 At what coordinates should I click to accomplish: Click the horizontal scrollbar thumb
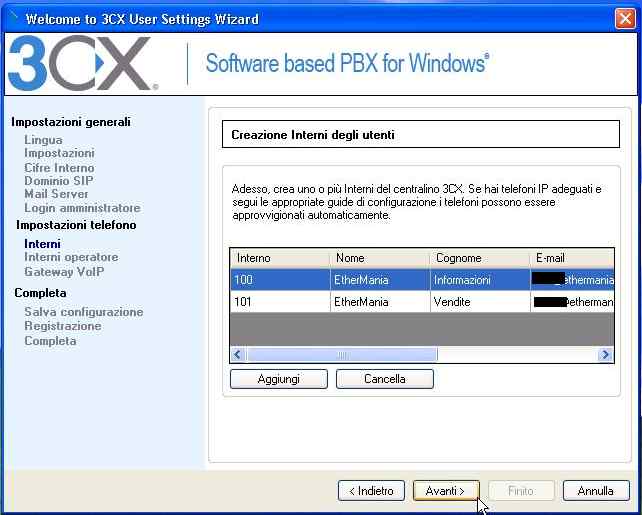coord(342,355)
